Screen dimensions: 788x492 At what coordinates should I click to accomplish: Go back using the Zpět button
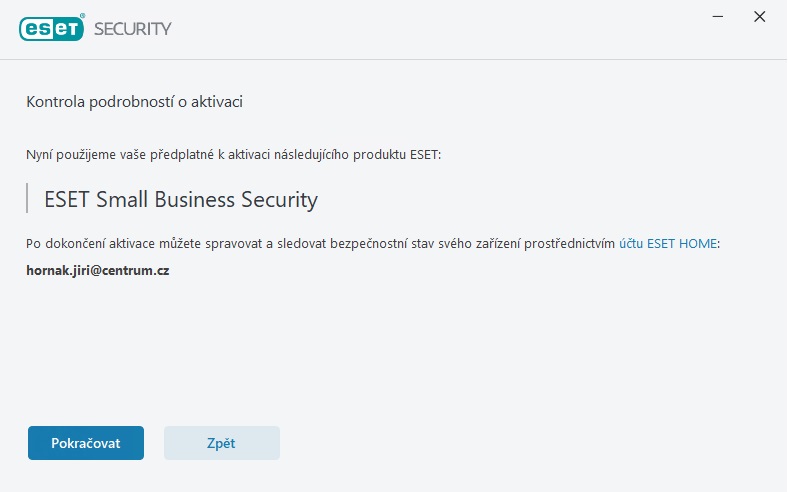pos(222,443)
